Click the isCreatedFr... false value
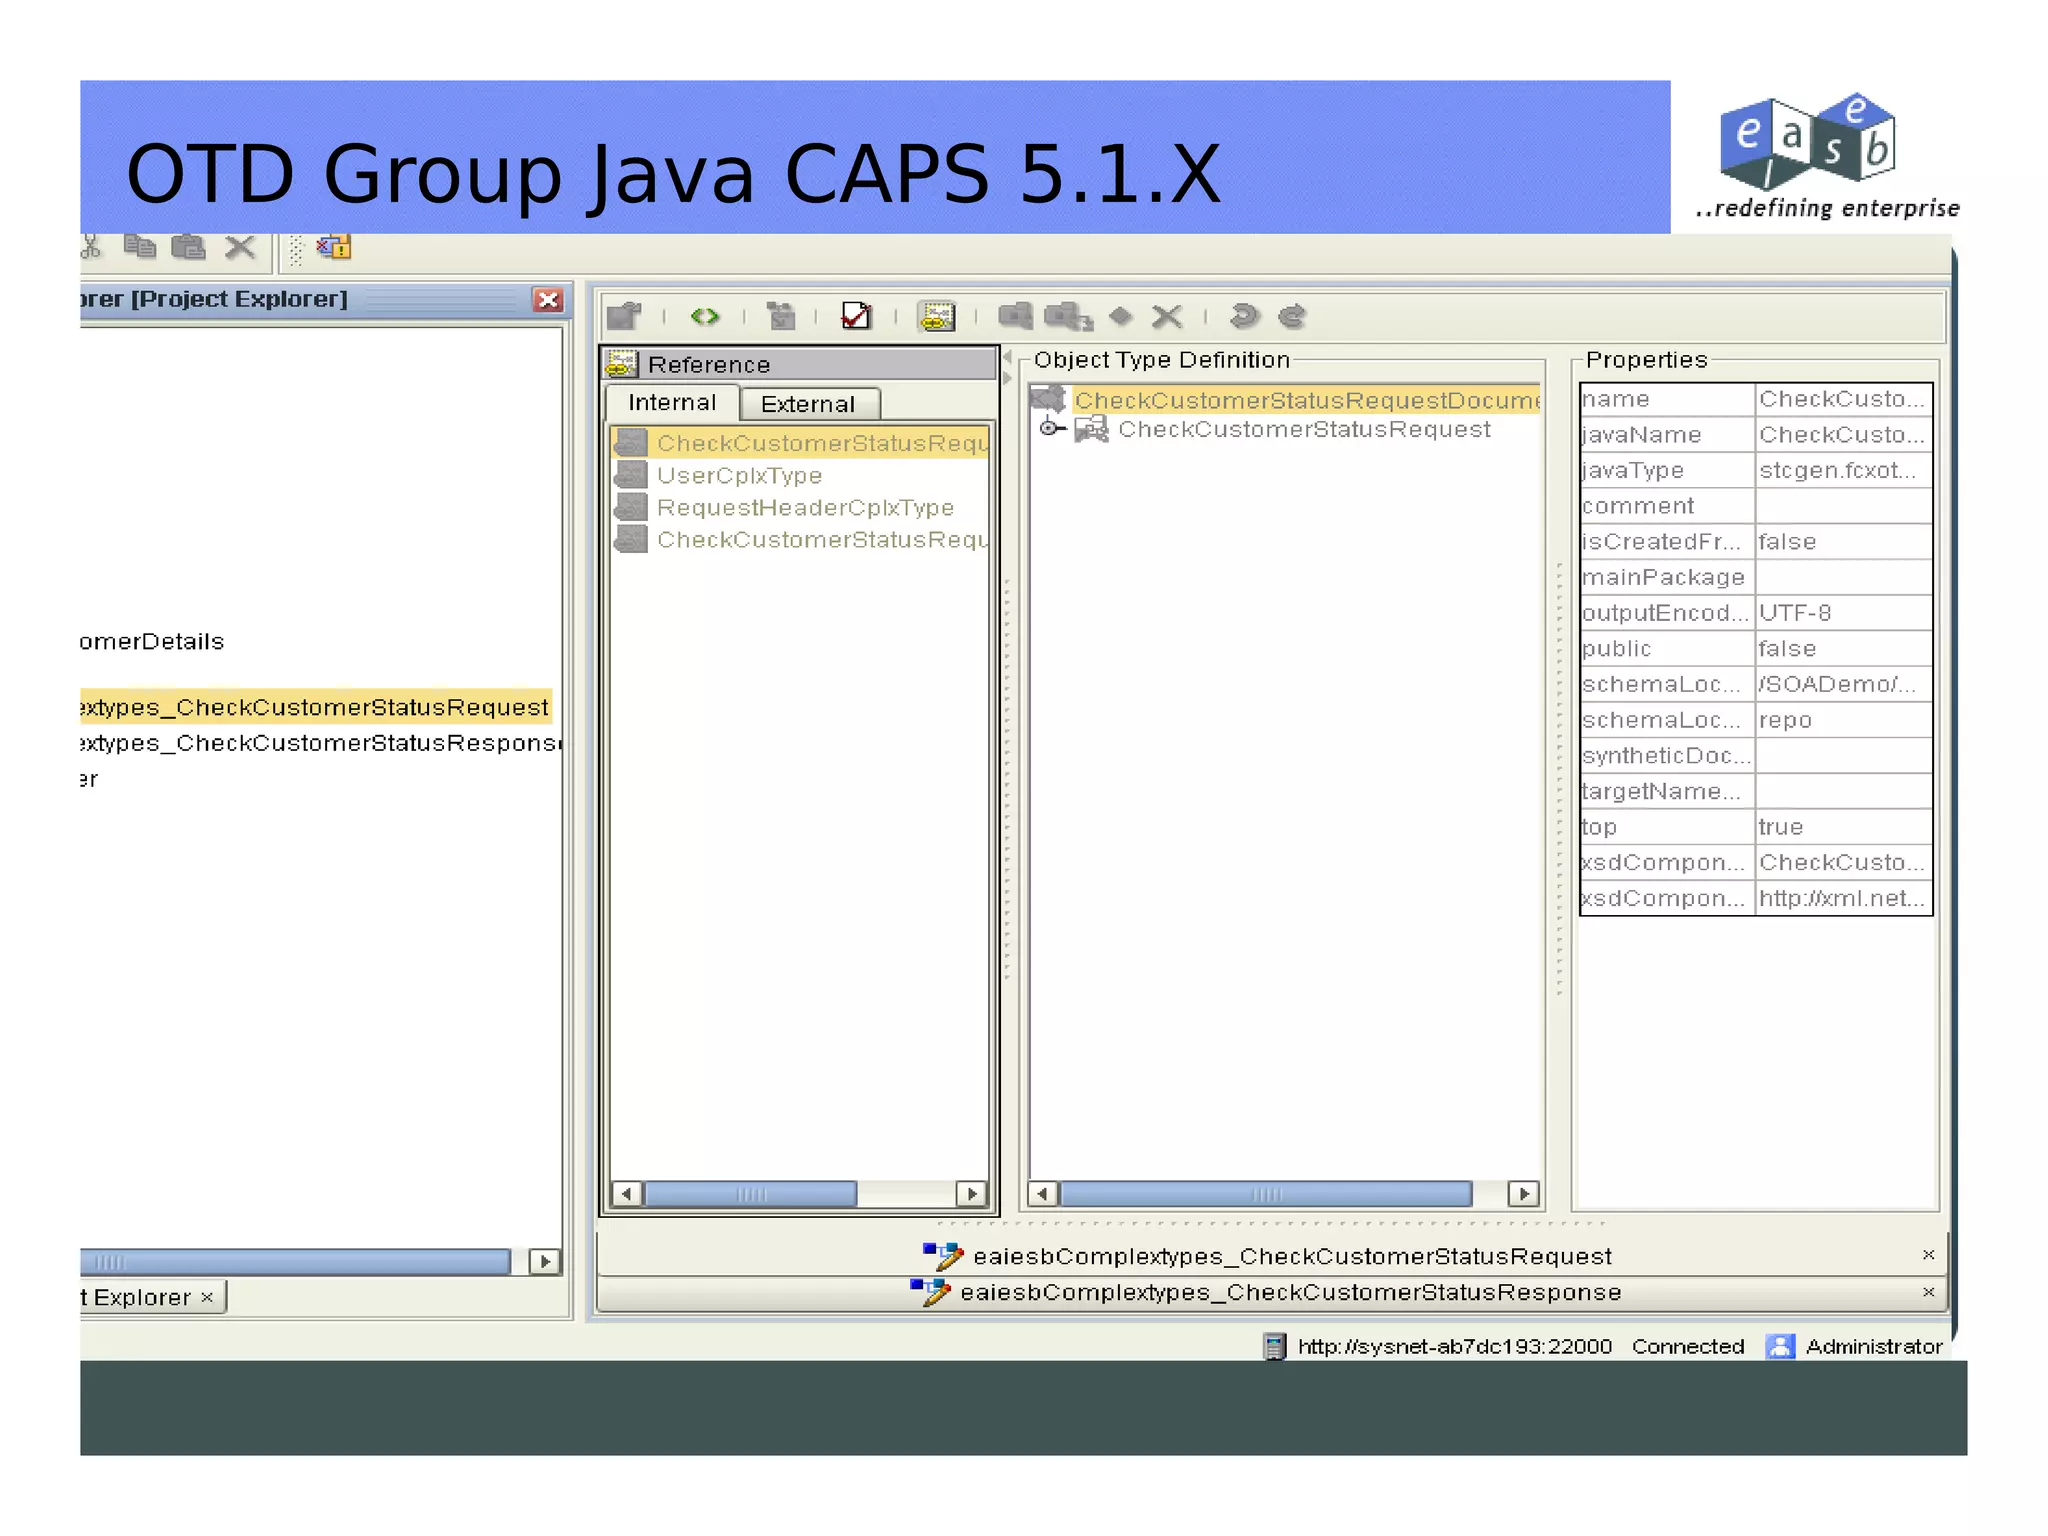The image size is (2048, 1536). (1843, 542)
